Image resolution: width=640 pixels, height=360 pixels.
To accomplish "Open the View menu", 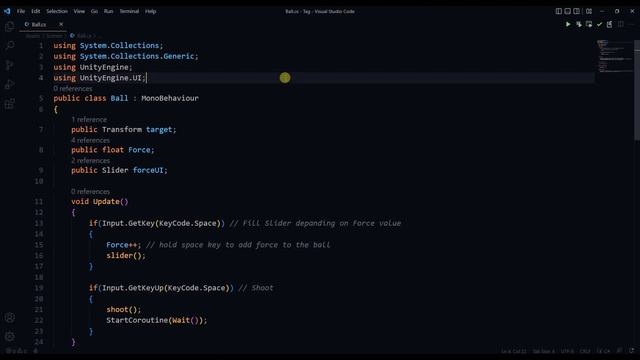I will 79,11.
